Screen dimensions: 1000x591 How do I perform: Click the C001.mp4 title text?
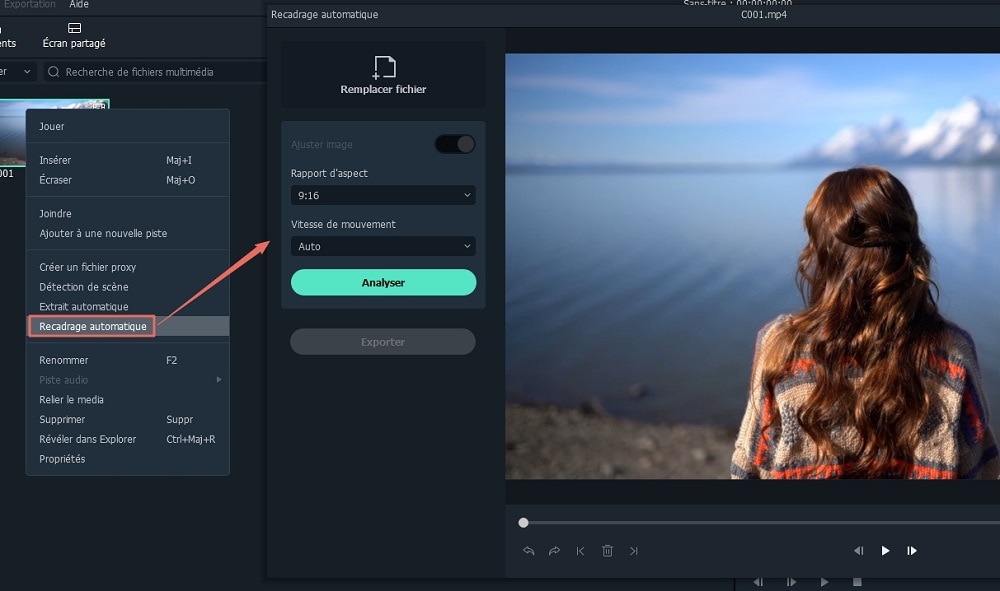(763, 15)
